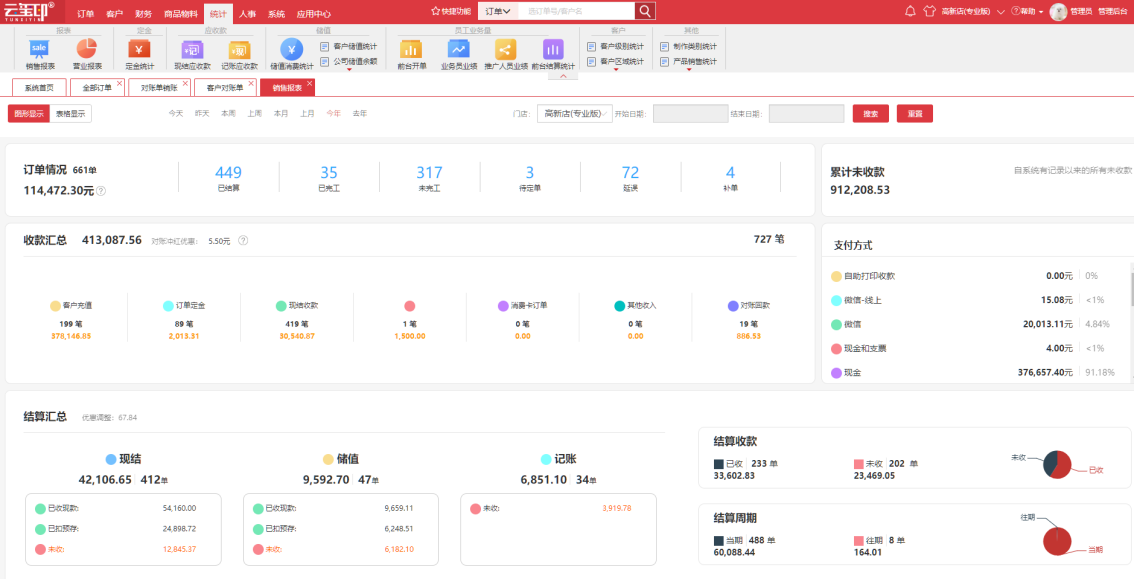Select the 本周 date range
The width and height of the screenshot is (1134, 579).
click(x=229, y=113)
